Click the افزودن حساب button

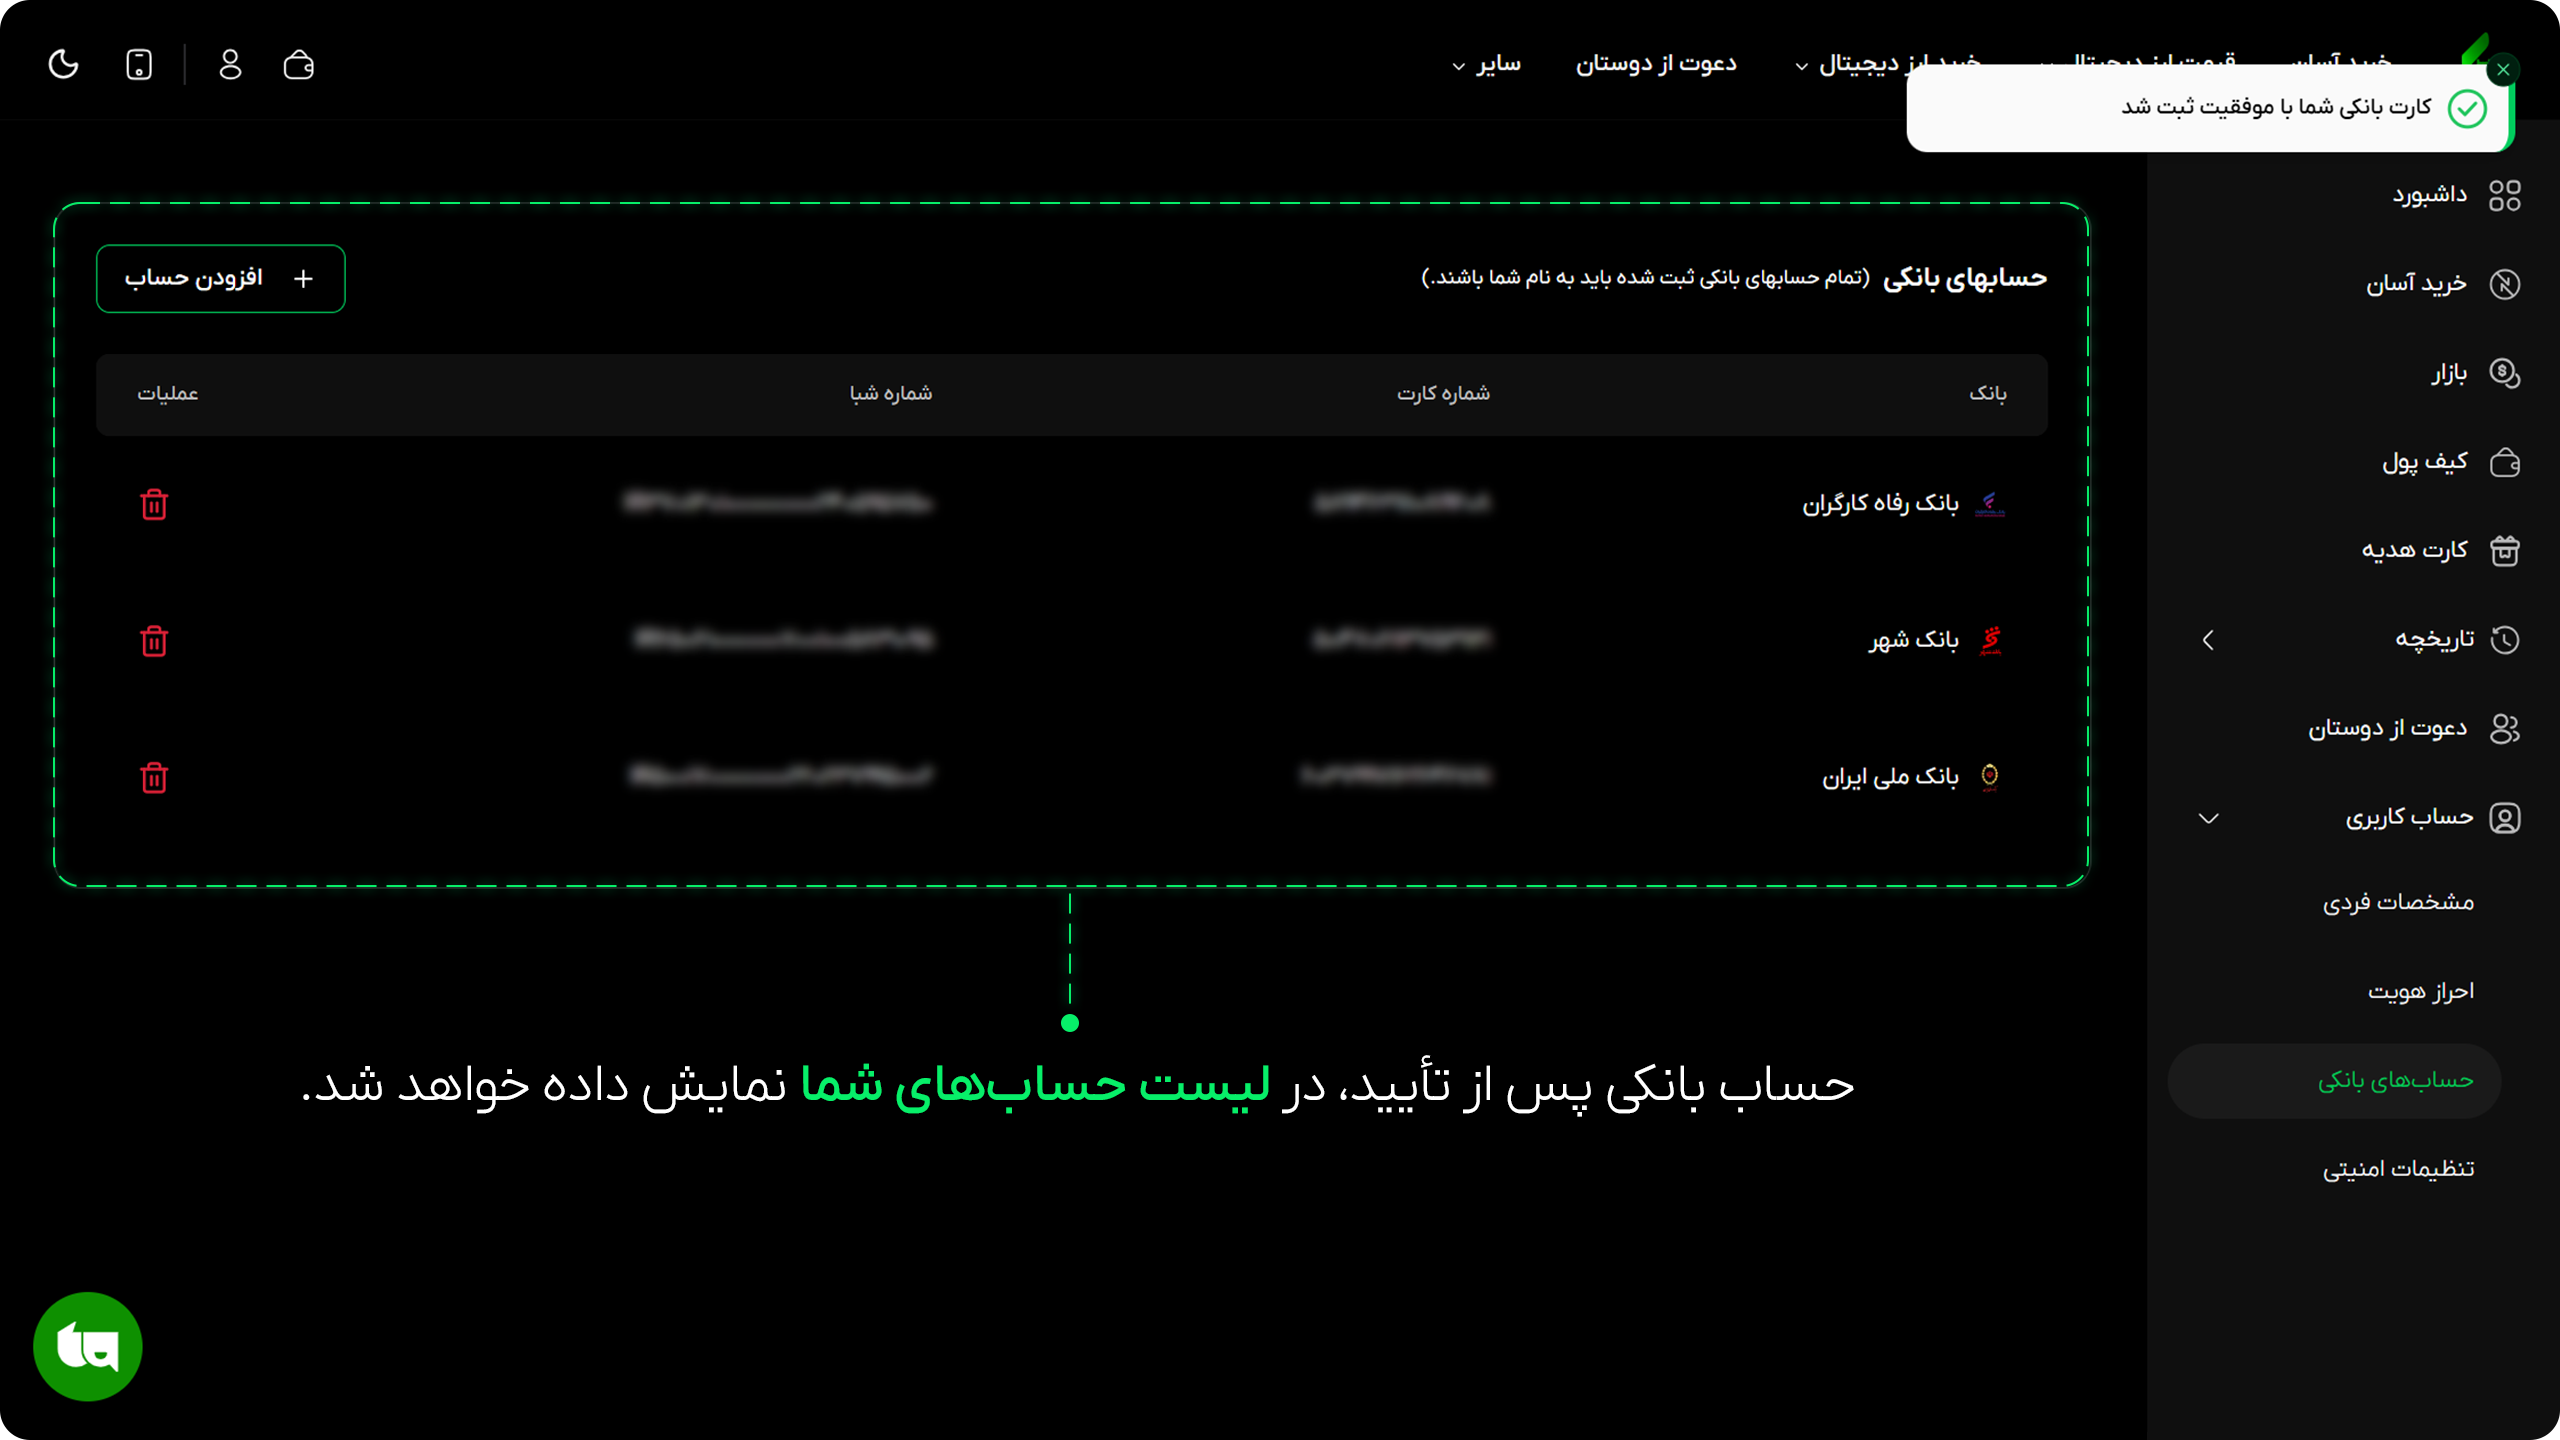pos(221,279)
